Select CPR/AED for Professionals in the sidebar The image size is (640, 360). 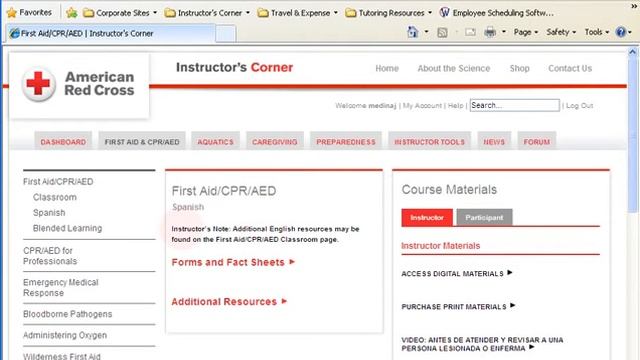point(50,256)
